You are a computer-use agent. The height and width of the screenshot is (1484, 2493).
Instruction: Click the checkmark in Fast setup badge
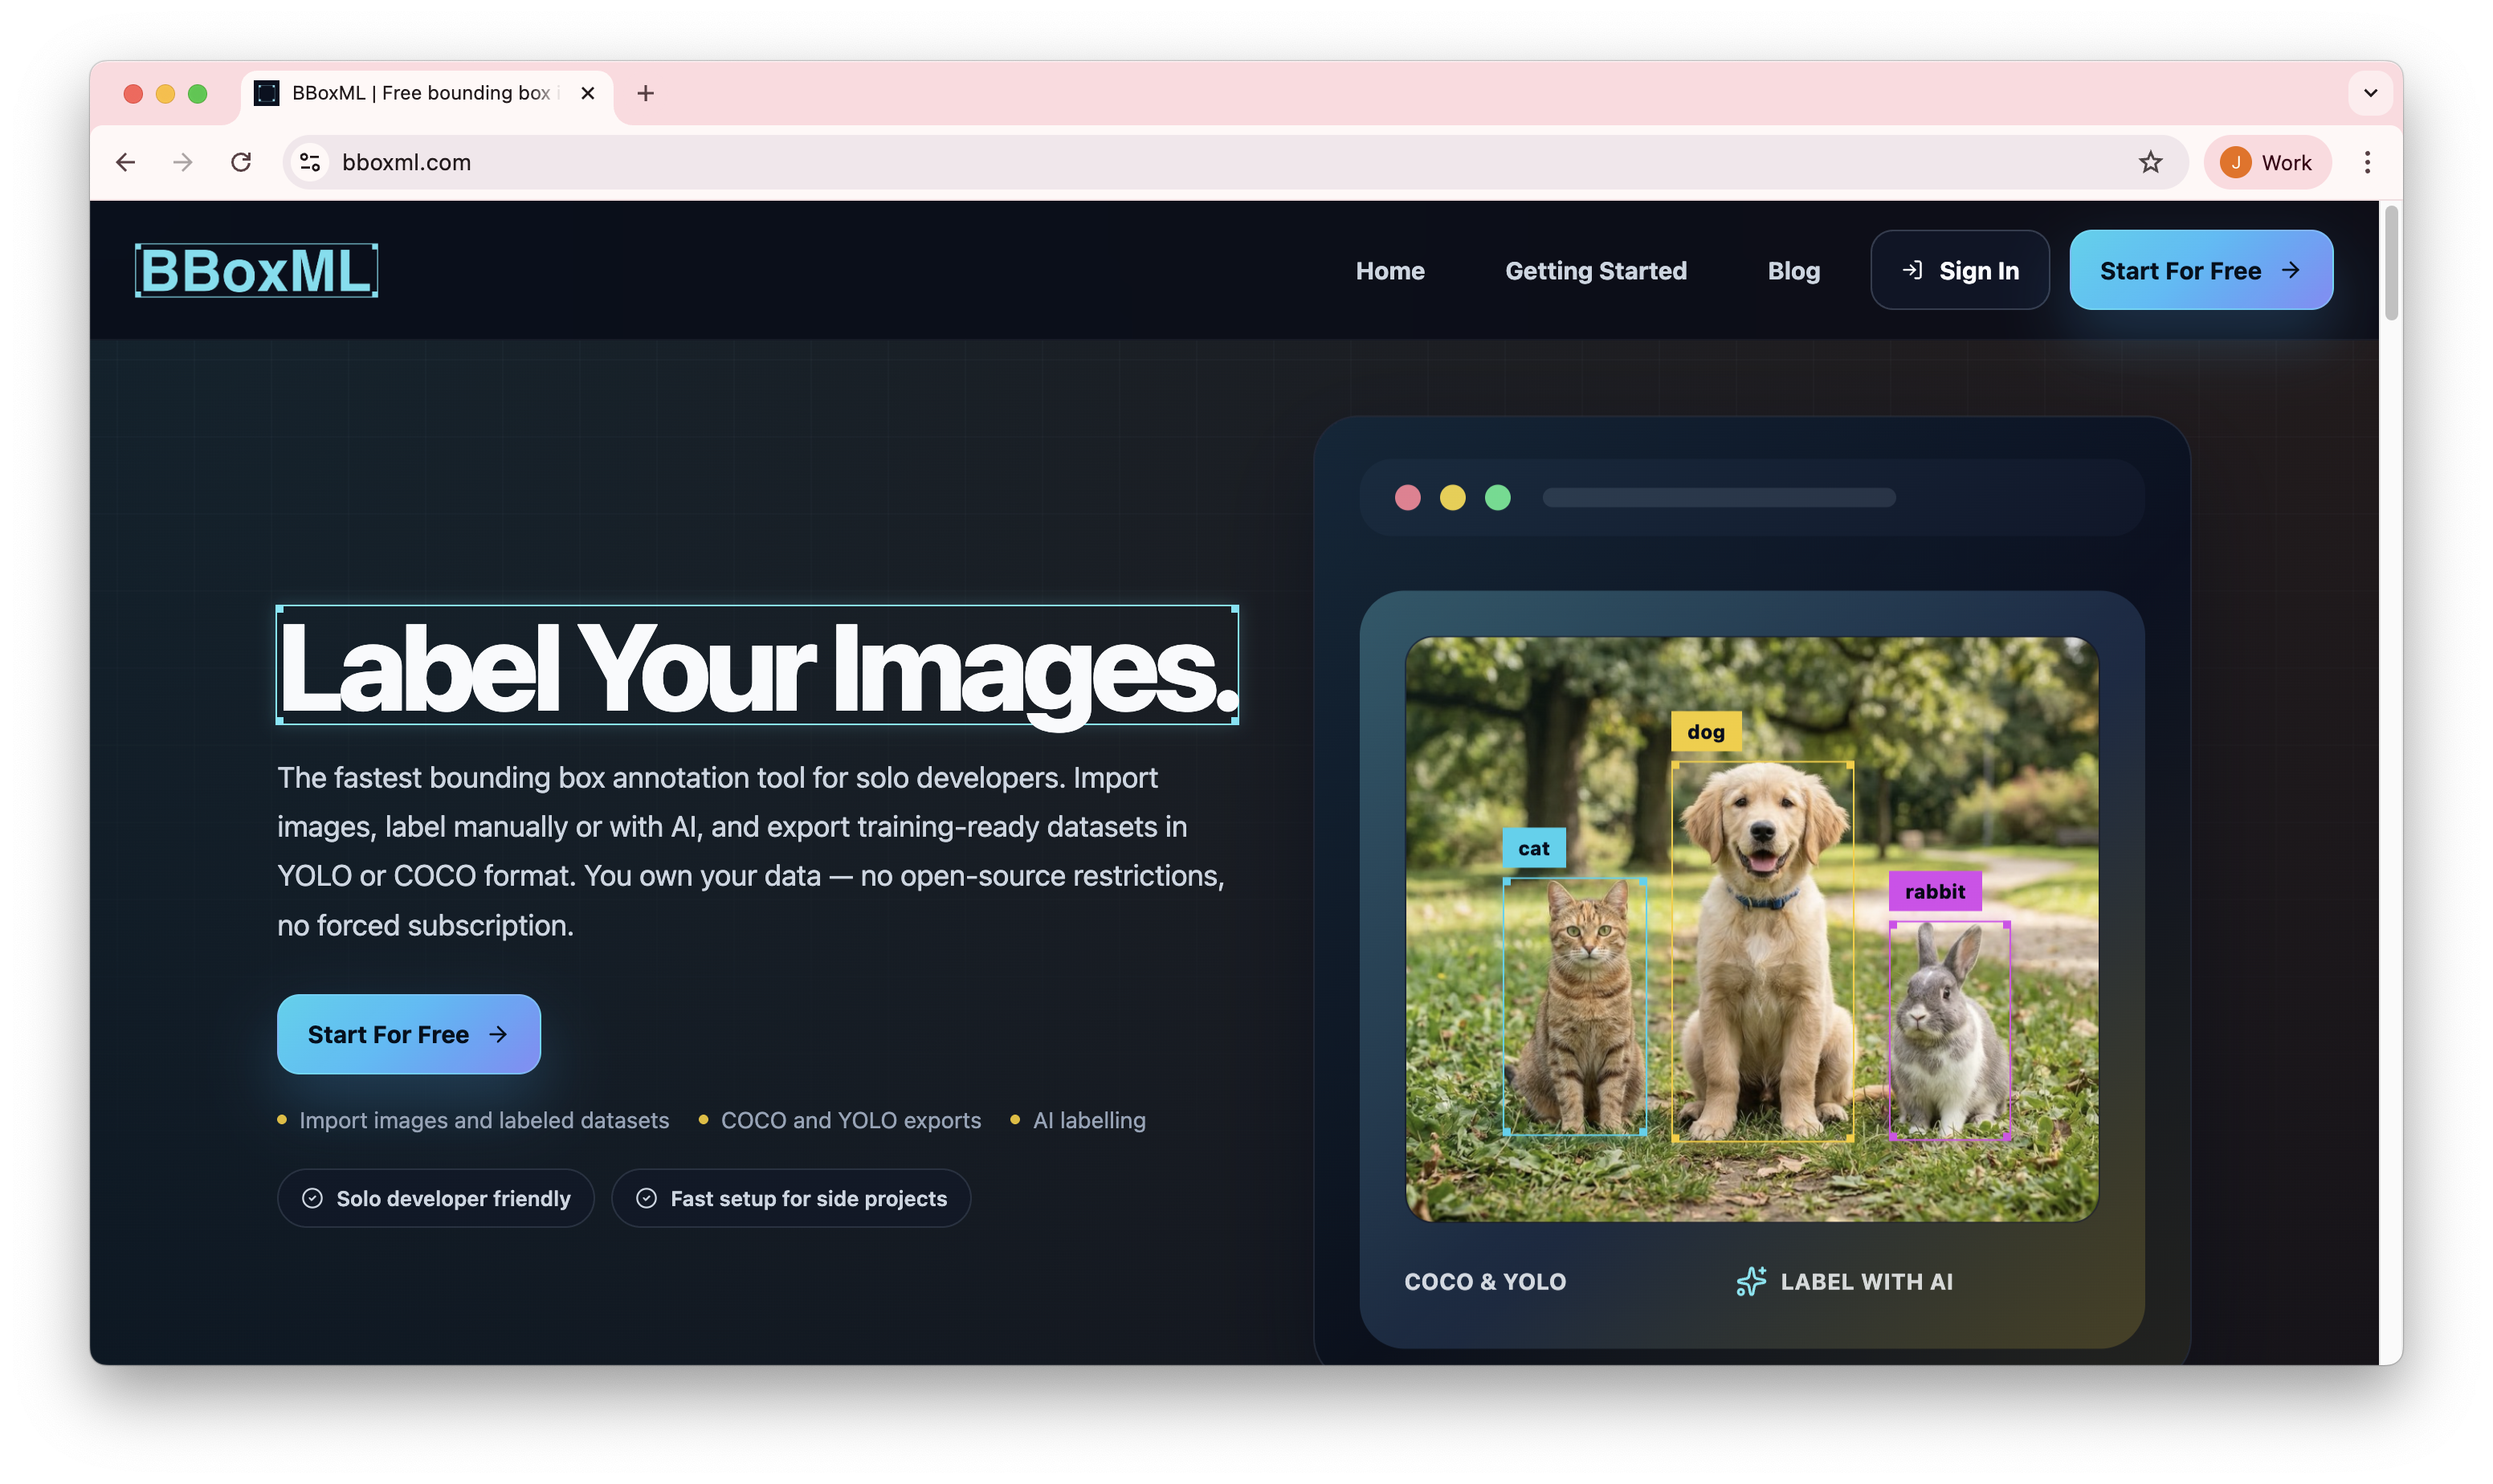pos(646,1197)
